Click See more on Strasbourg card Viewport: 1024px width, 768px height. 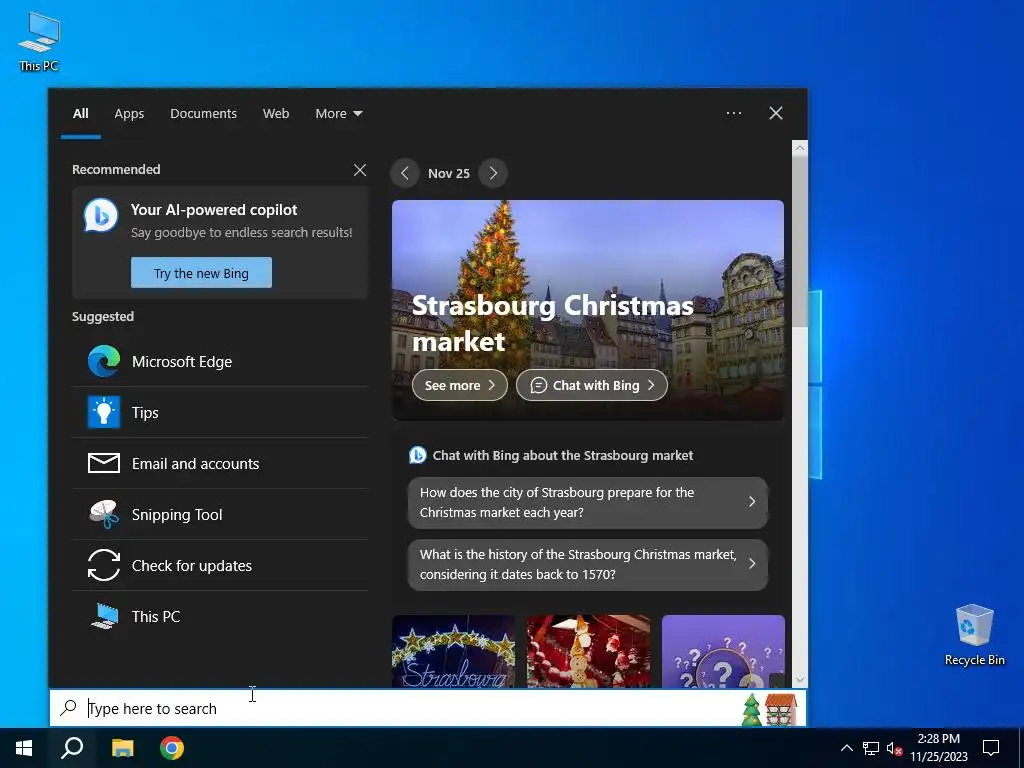(460, 385)
